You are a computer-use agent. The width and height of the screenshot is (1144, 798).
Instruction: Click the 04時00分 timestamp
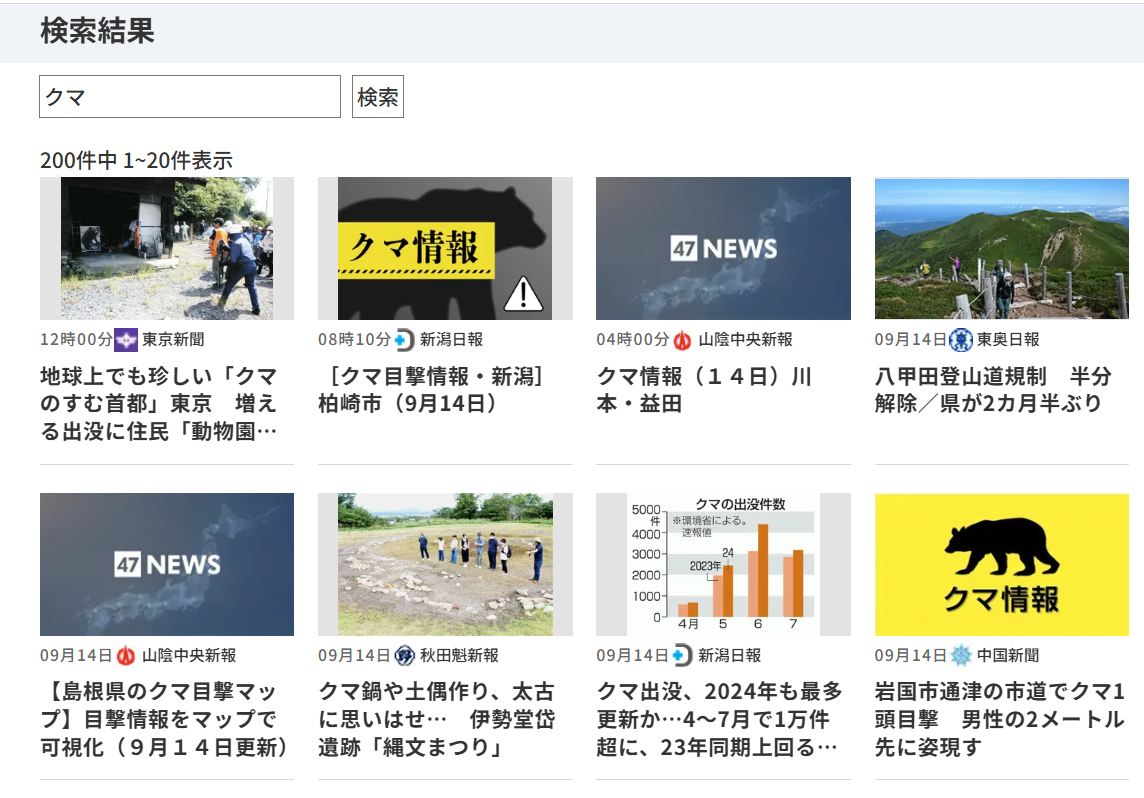(633, 340)
